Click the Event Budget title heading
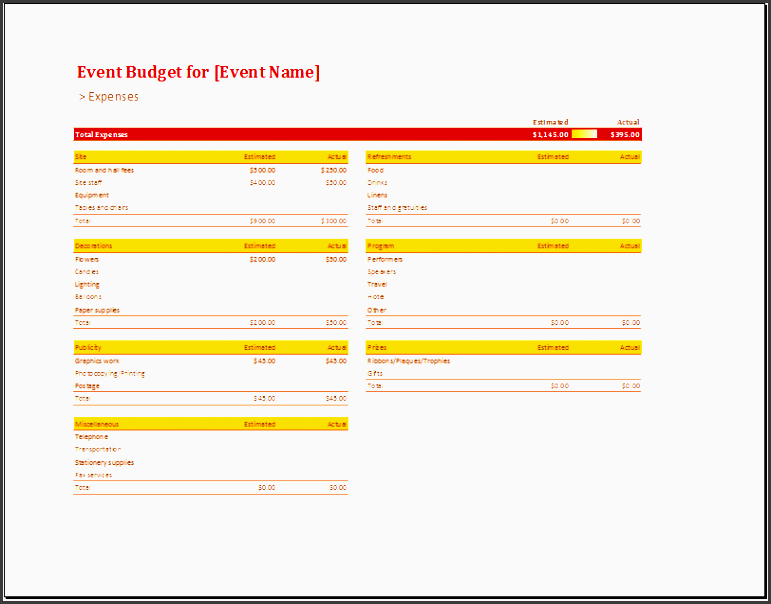771x604 pixels. 198,72
